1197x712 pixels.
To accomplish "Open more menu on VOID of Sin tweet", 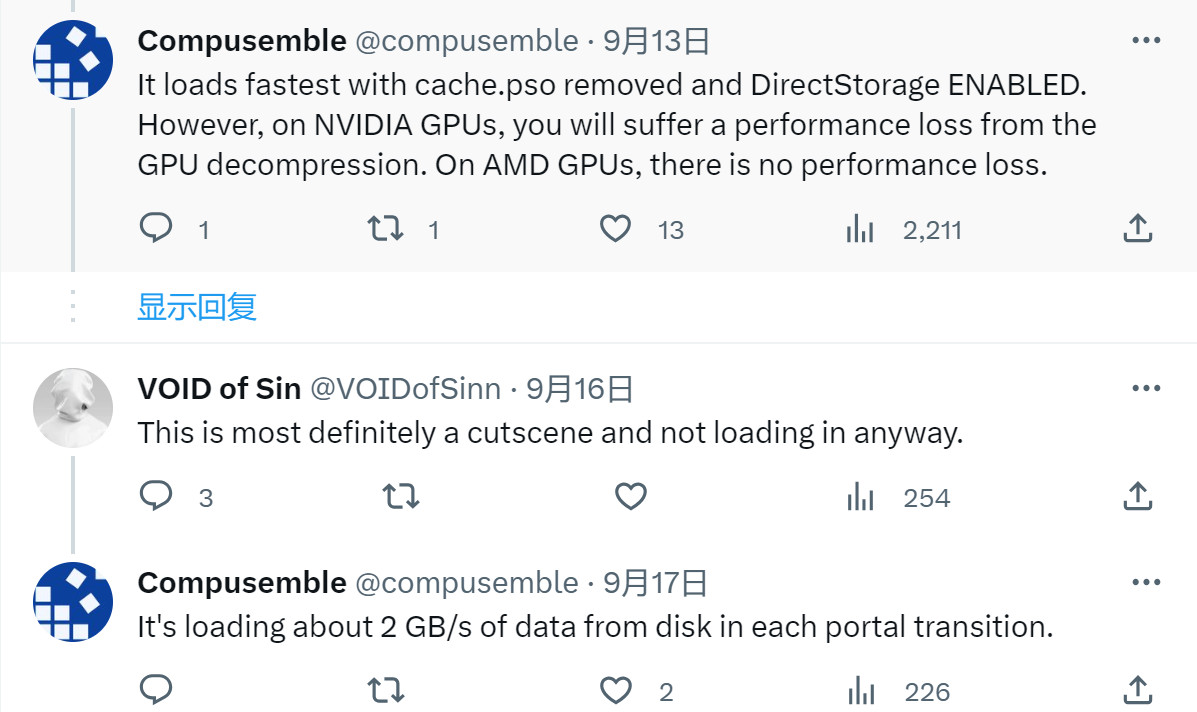I will tap(1145, 389).
